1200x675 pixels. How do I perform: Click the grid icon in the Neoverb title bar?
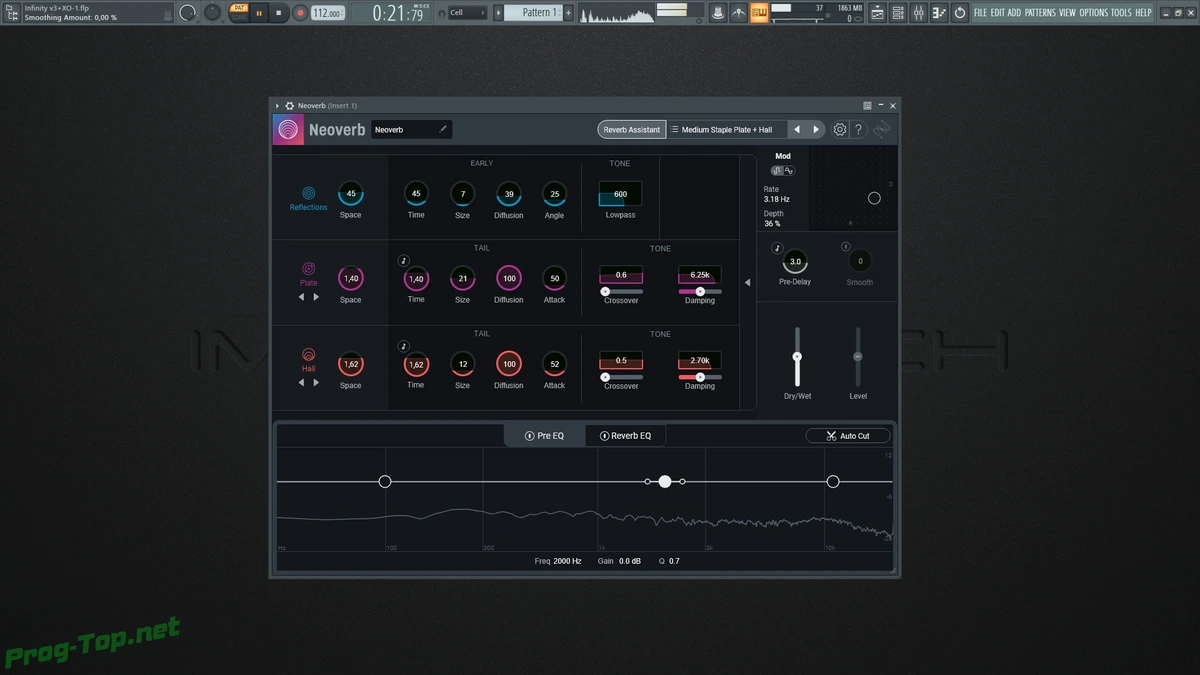(x=867, y=105)
